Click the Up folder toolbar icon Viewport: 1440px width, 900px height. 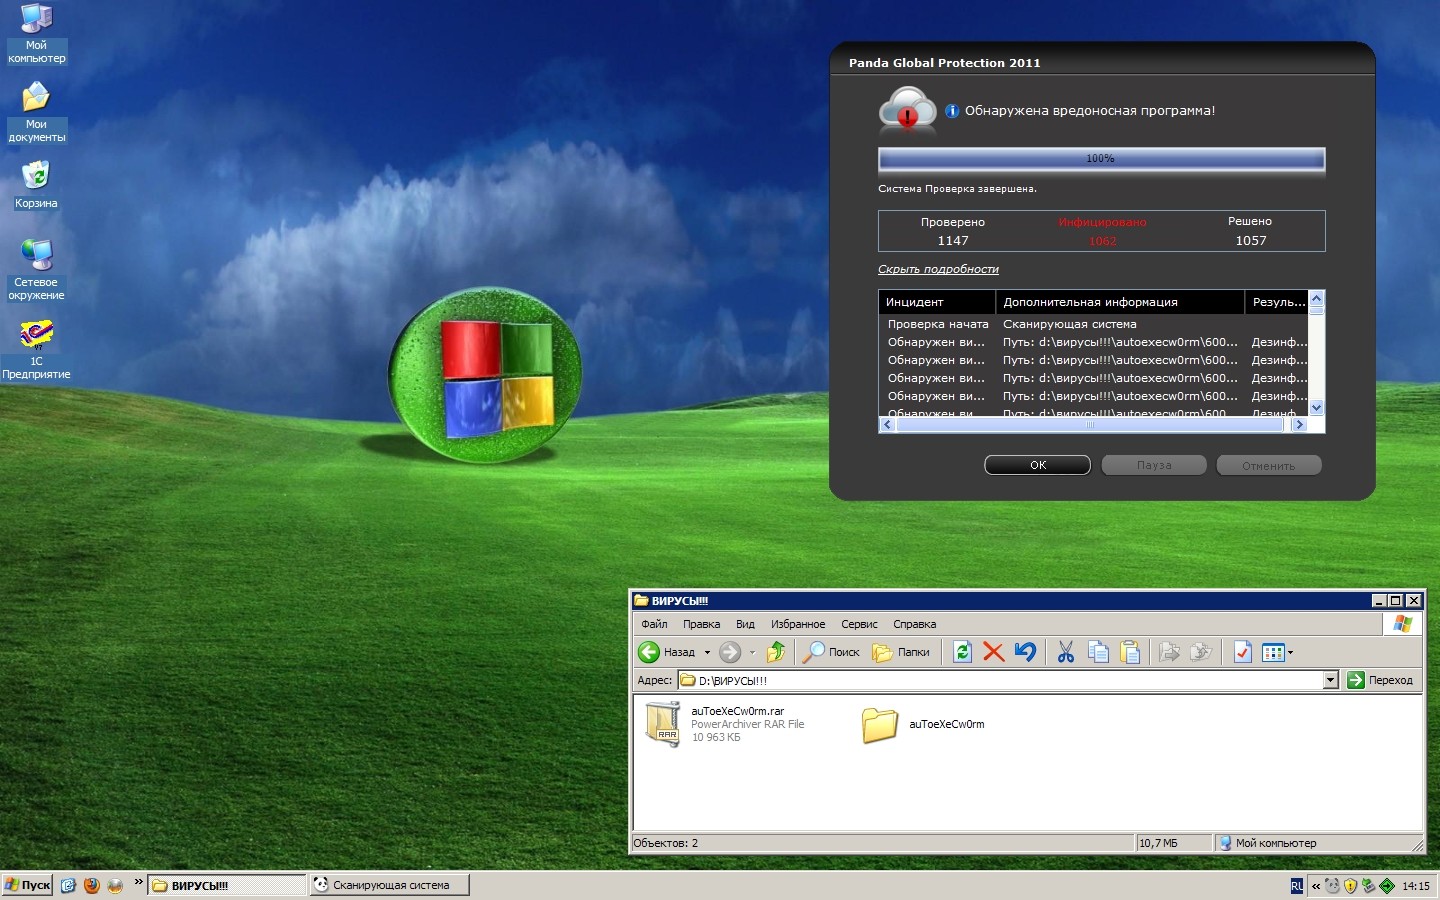pyautogui.click(x=776, y=653)
